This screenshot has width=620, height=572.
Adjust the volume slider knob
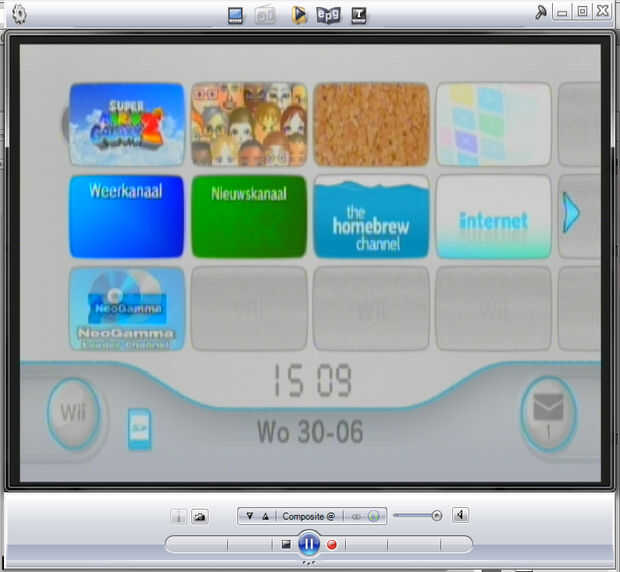(437, 515)
